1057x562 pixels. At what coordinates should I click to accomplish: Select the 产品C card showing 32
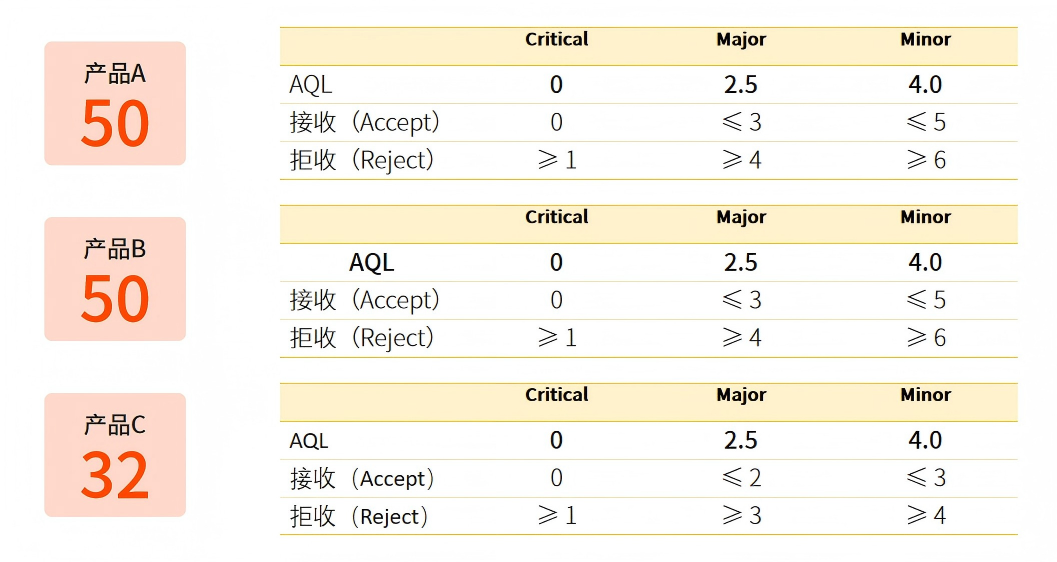[x=115, y=455]
